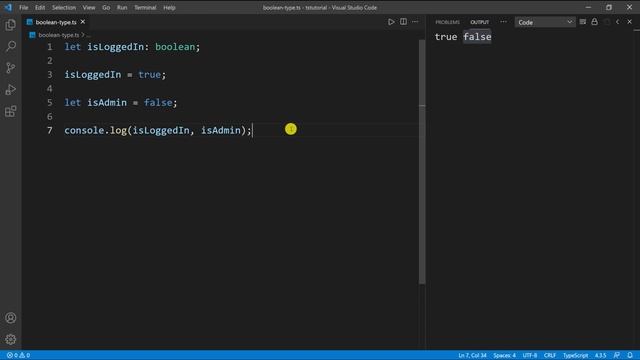This screenshot has width=640, height=360.
Task: Open errors and warnings status indicator
Action: [x=18, y=356]
